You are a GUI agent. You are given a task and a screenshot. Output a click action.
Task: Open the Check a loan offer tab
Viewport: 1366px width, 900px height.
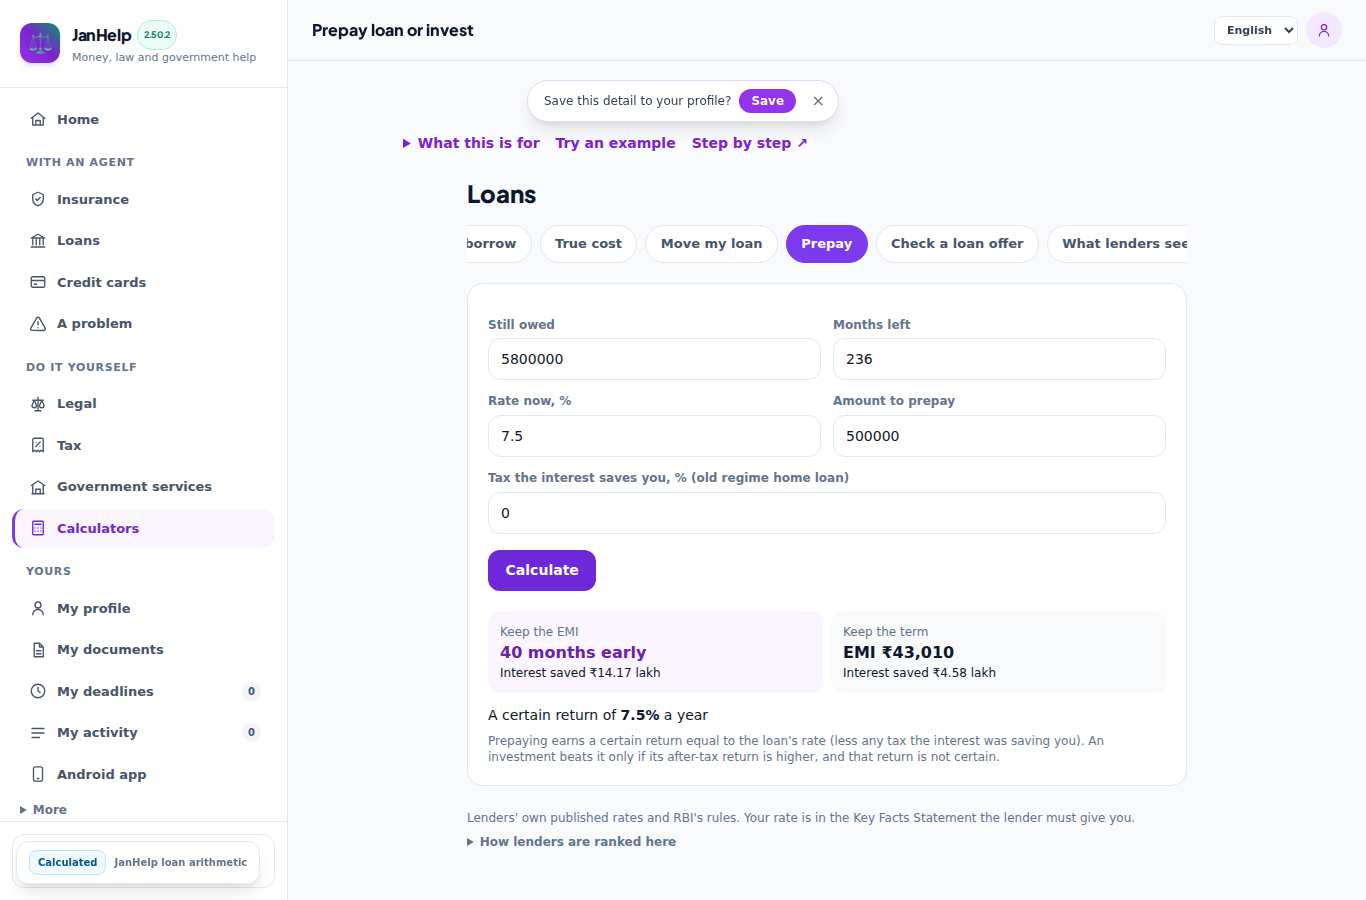(x=957, y=244)
